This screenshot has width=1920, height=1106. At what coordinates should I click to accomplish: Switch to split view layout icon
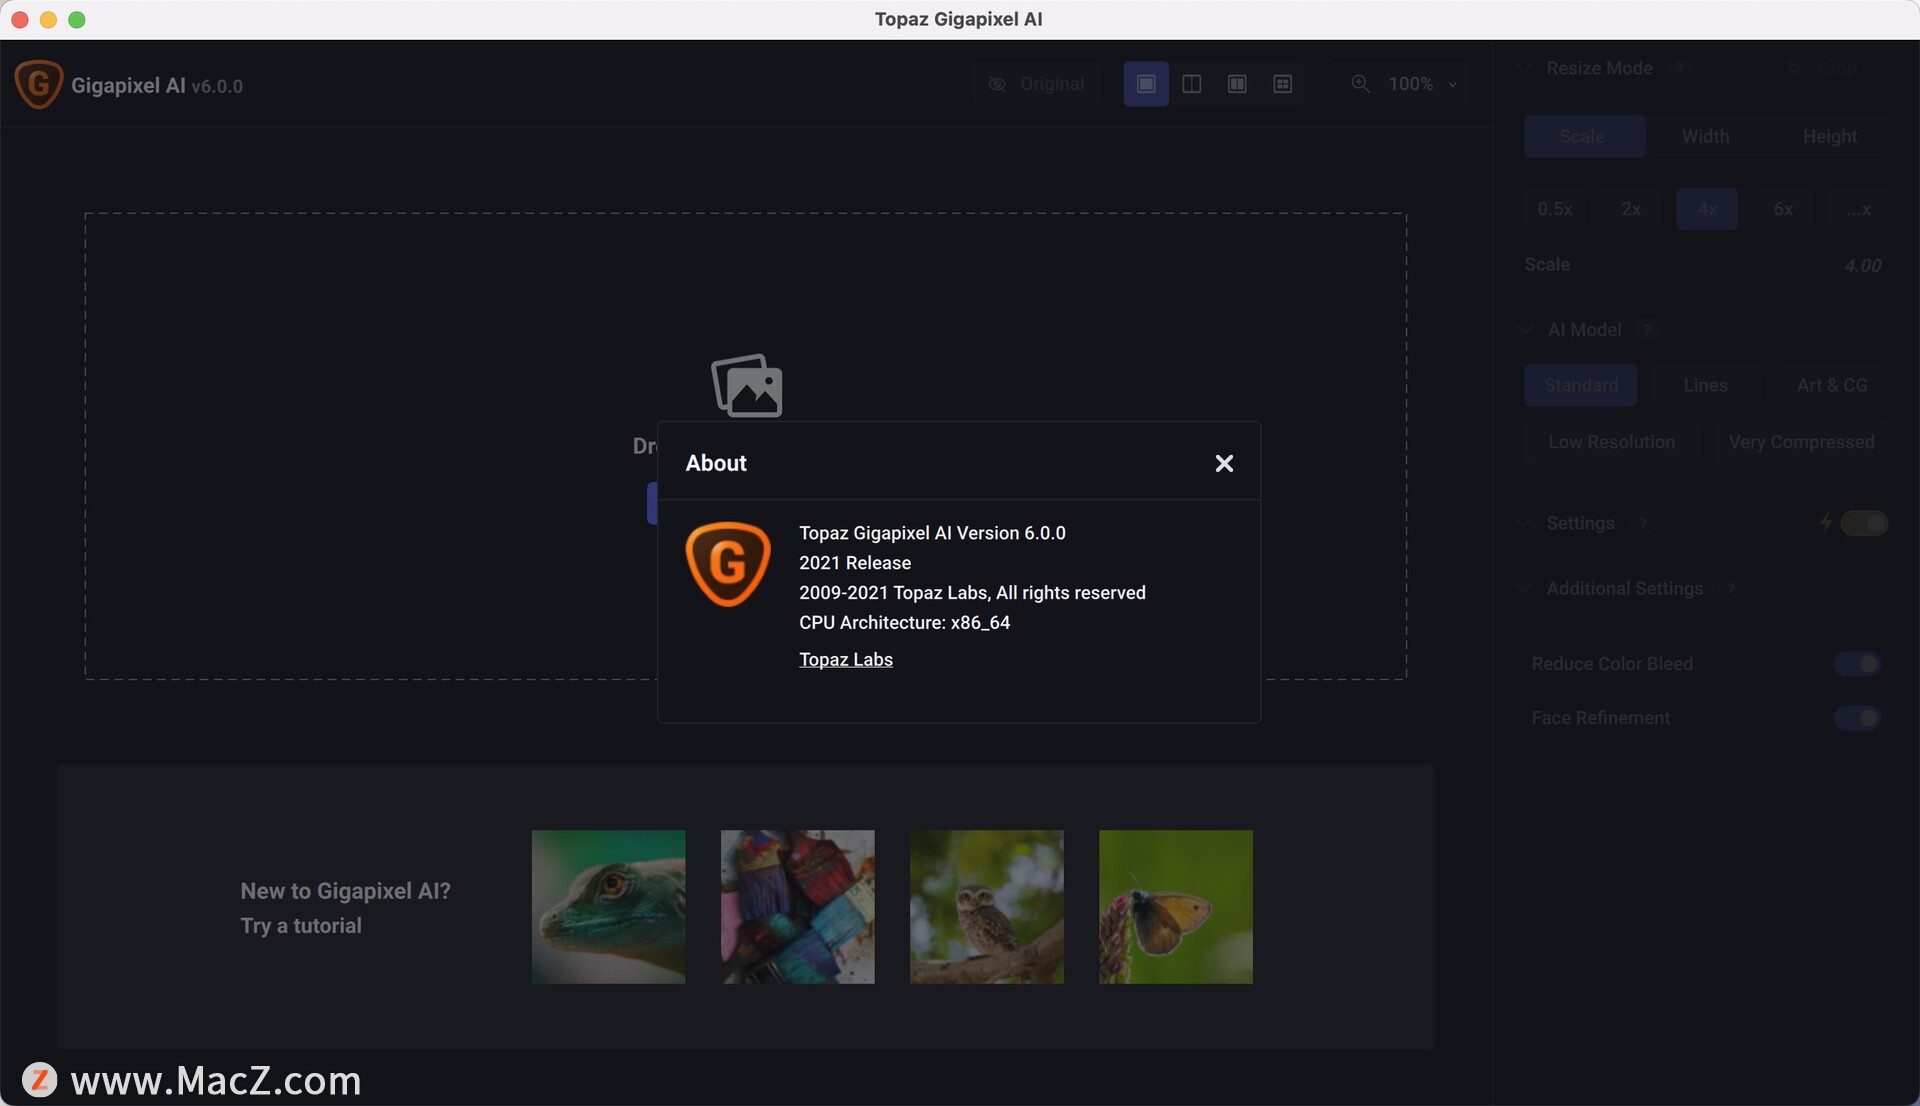[1191, 84]
